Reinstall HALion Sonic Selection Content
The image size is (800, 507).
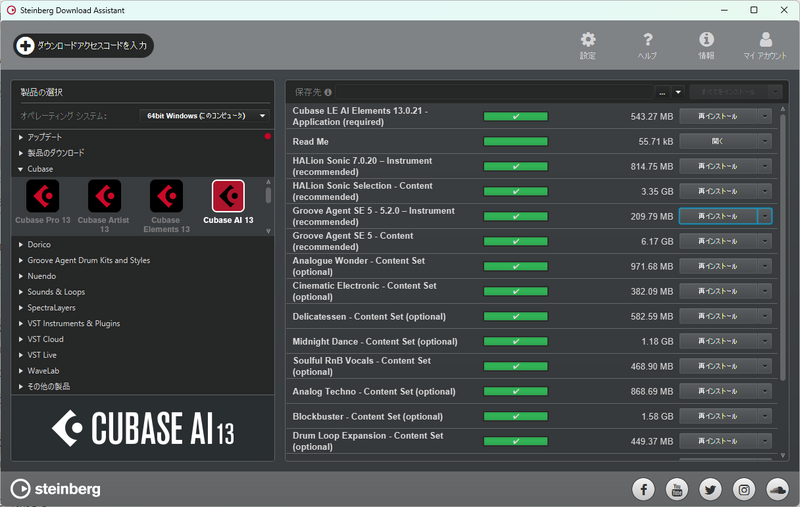(x=718, y=191)
